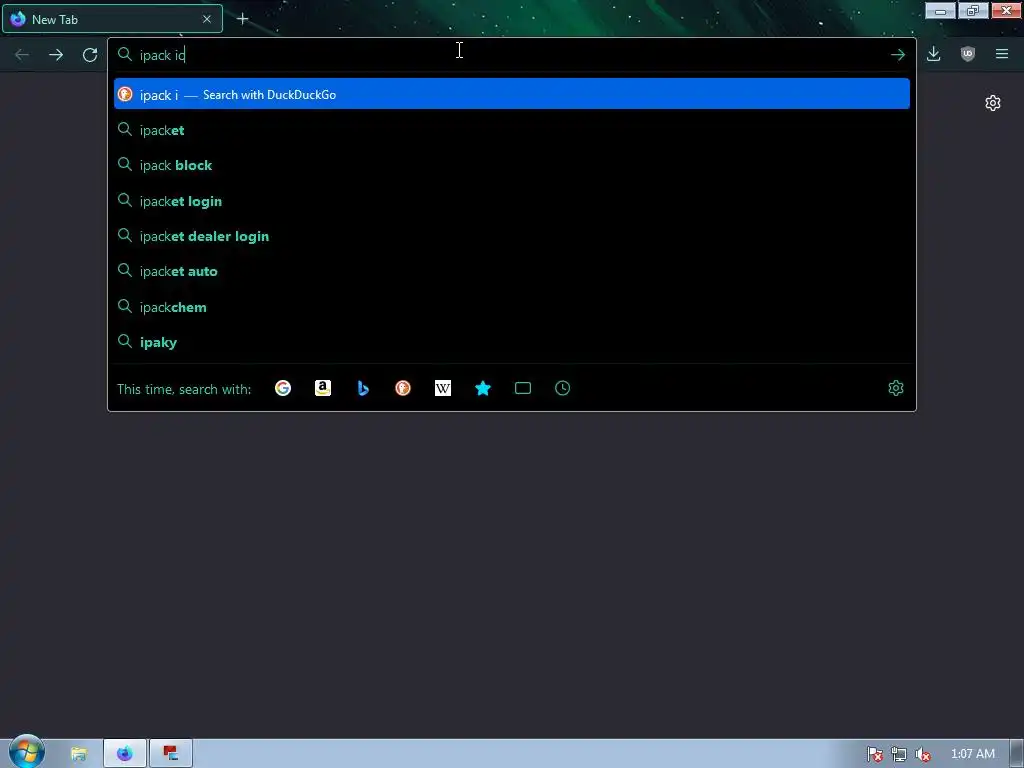Open the uBlock Origin shield icon
The height and width of the screenshot is (768, 1024).
pos(968,54)
